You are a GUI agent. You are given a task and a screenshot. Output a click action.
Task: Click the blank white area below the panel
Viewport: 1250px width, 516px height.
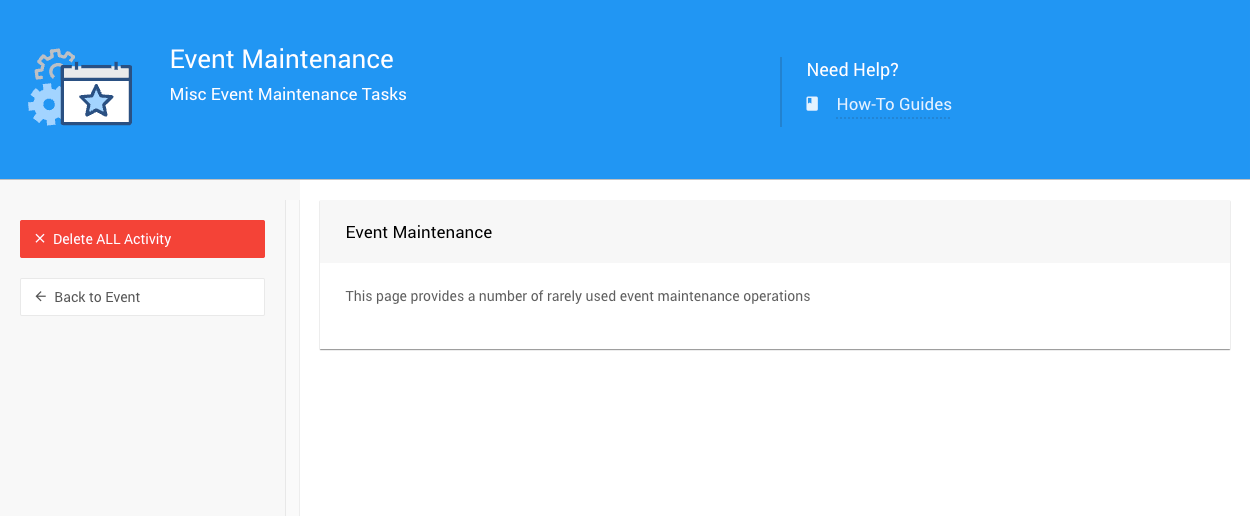point(774,432)
